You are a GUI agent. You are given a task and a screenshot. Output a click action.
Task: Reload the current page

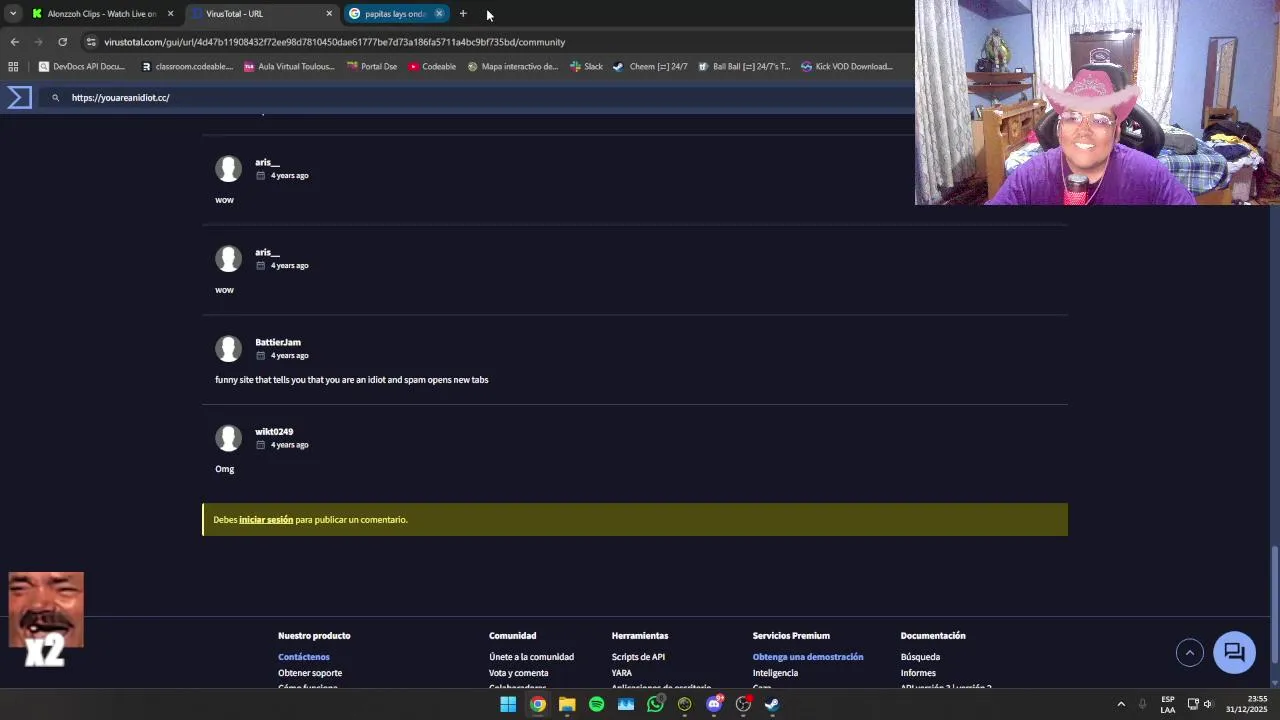tap(62, 42)
